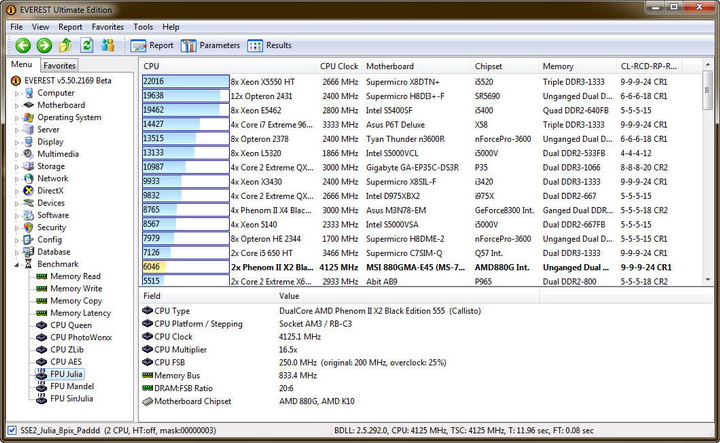Viewport: 720px width, 443px height.
Task: Select the Memory Latency benchmark
Action: 80,313
